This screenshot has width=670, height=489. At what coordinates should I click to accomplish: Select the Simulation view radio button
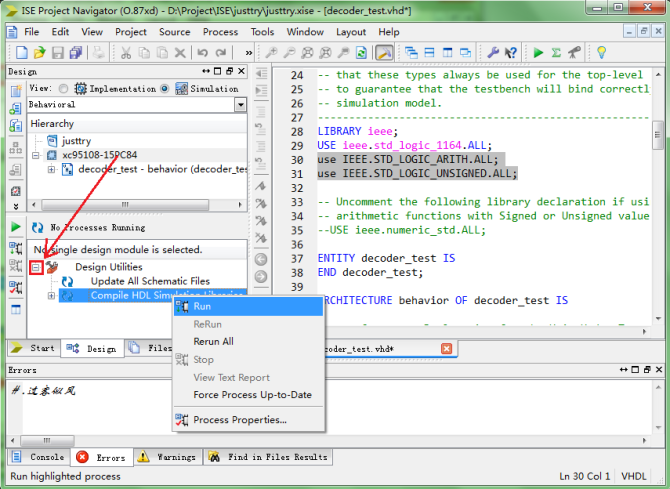click(x=165, y=88)
